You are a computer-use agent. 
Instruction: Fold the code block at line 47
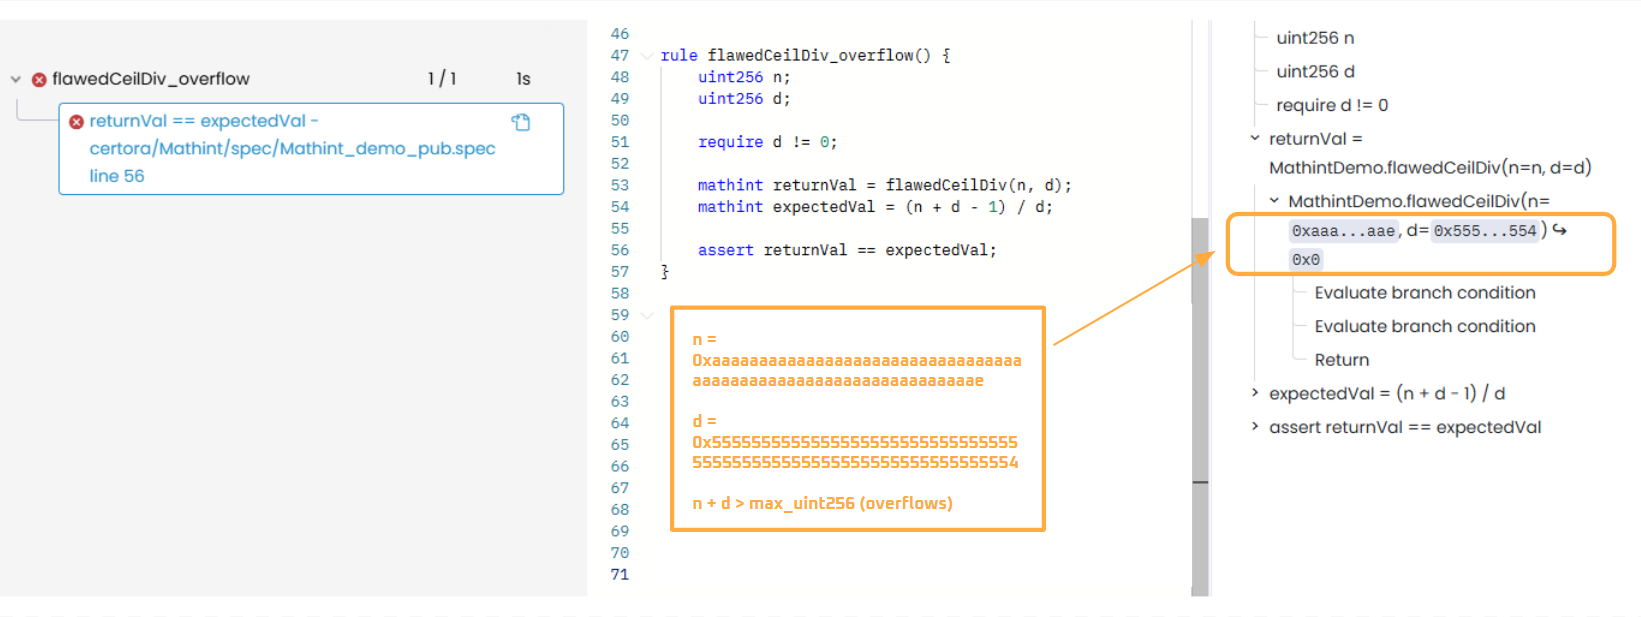coord(647,56)
